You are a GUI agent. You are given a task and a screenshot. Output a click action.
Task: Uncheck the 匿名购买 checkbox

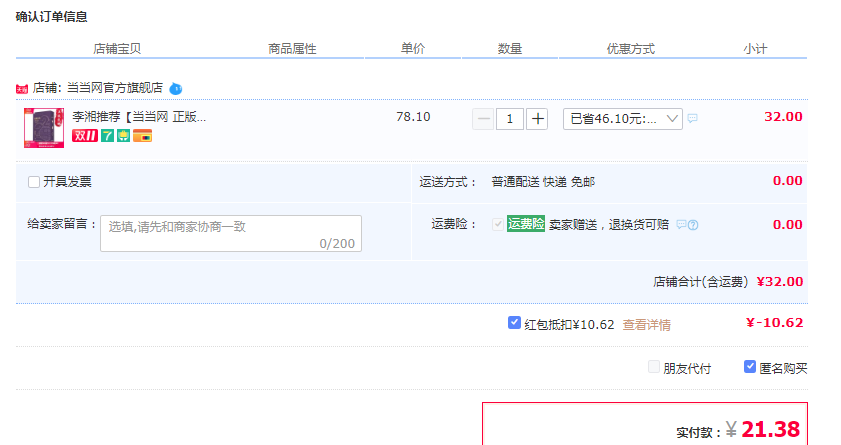pyautogui.click(x=750, y=367)
